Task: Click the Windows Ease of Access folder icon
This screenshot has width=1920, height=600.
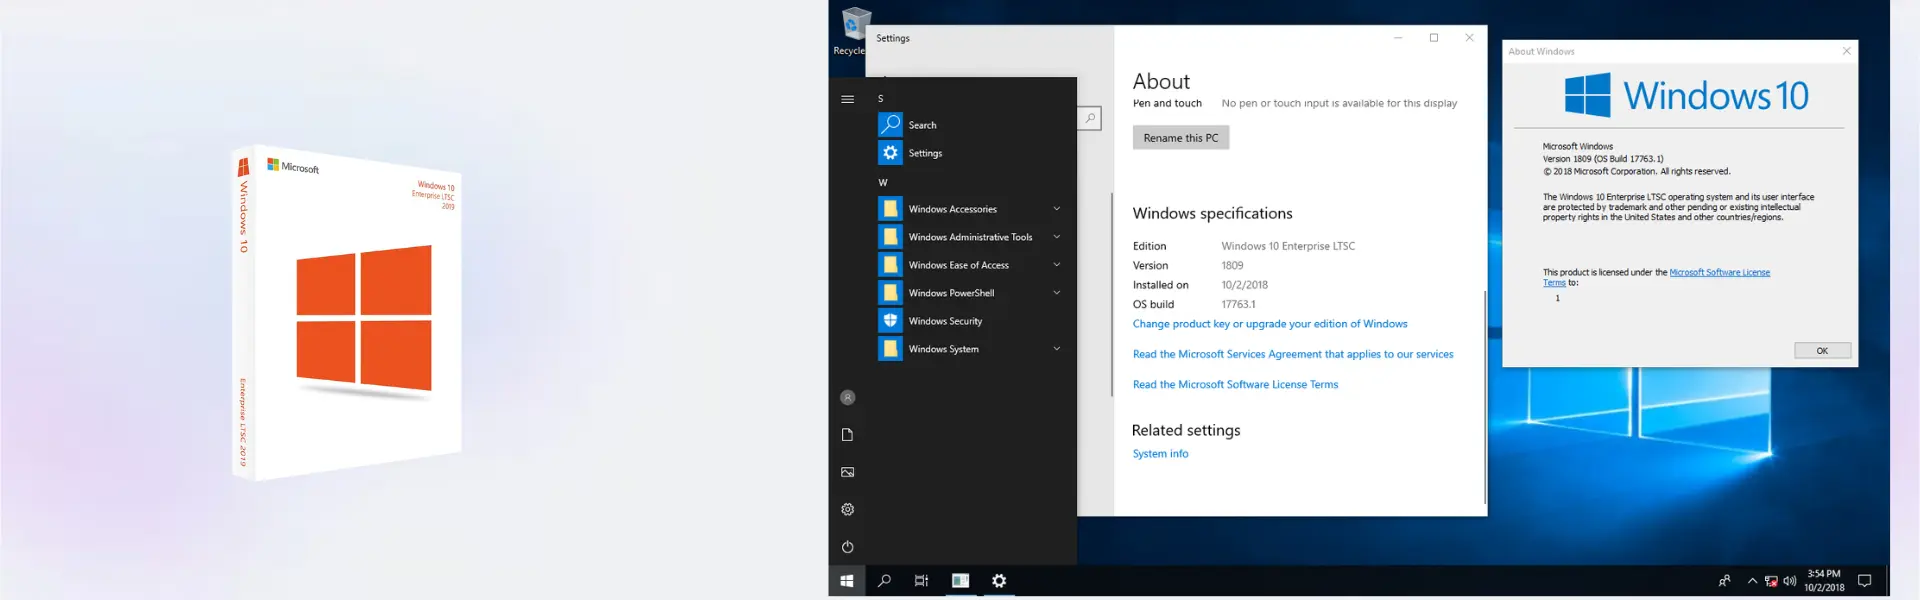Action: point(890,265)
